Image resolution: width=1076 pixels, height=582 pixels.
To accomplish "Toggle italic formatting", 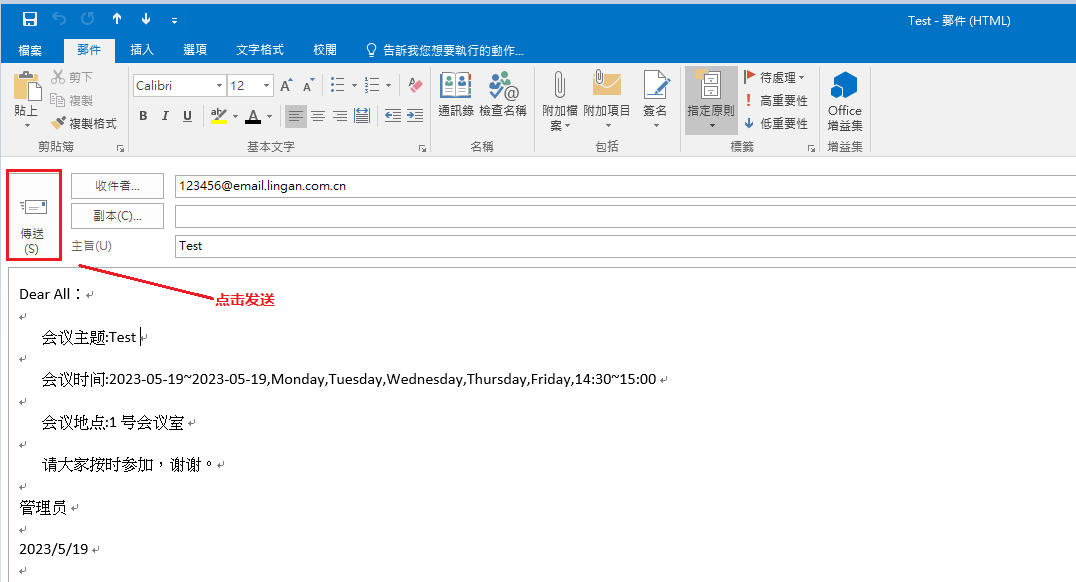I will pos(165,116).
